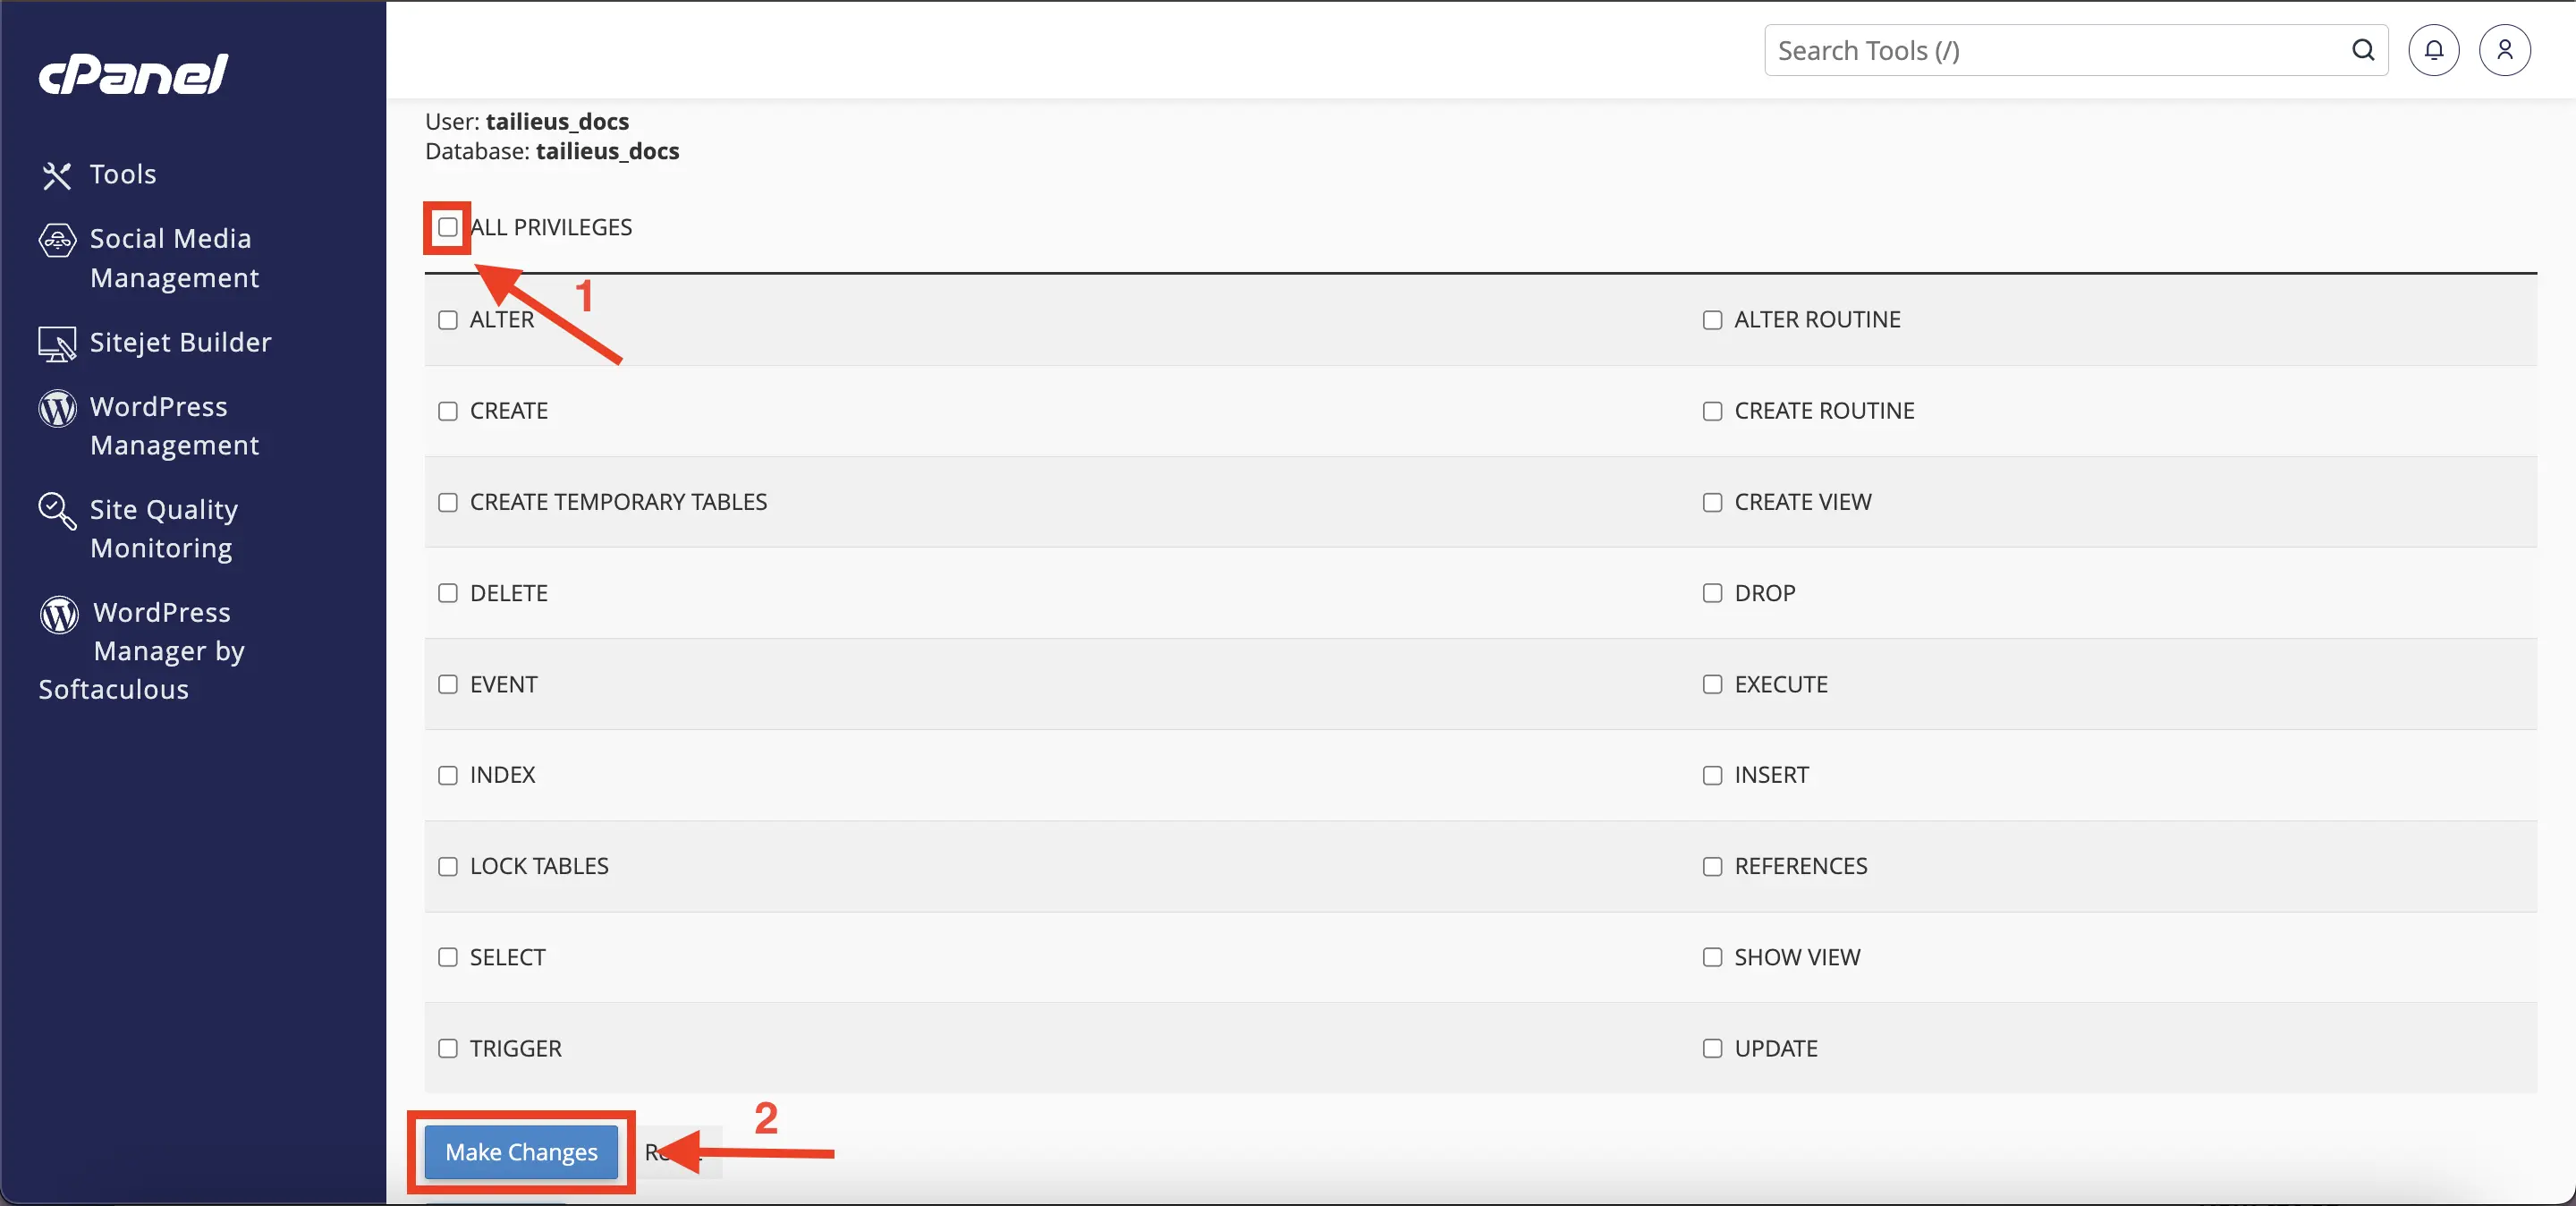Open WordPress Manager by Softaculous item

(142, 651)
